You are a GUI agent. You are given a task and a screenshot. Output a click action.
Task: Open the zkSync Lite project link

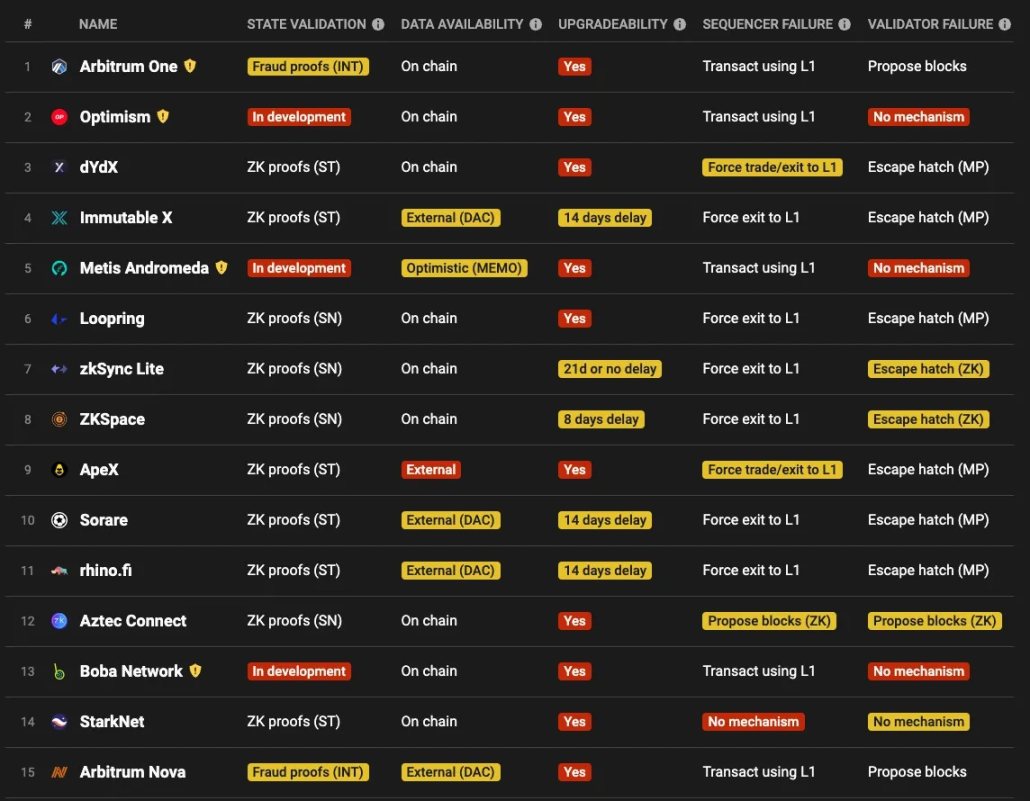[121, 369]
